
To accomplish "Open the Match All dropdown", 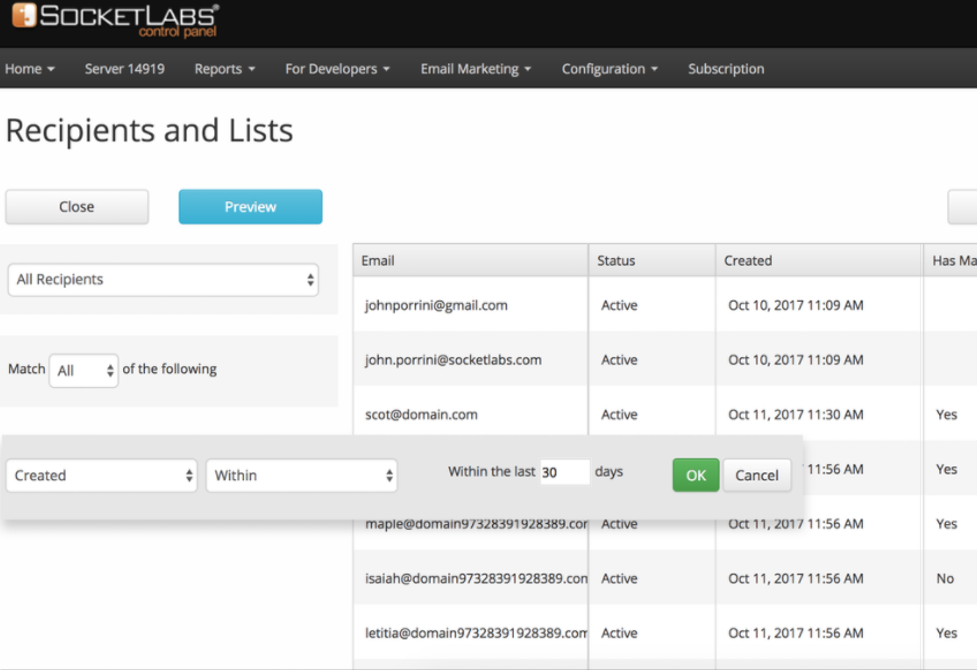I will 84,370.
